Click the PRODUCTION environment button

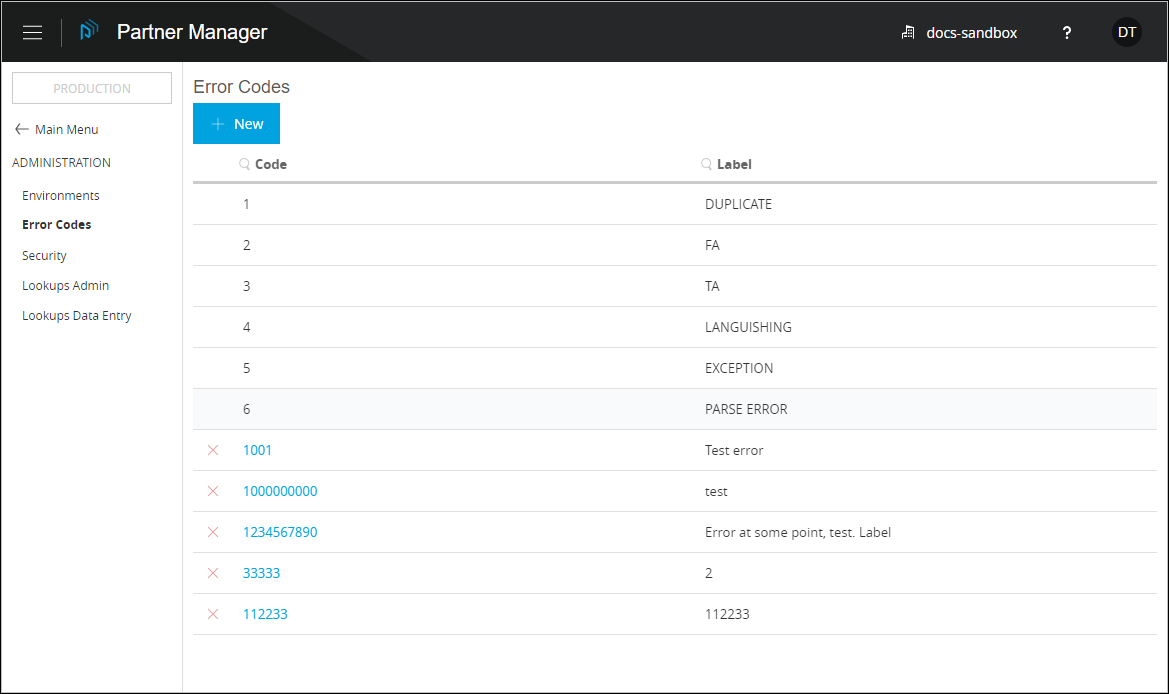coord(92,88)
